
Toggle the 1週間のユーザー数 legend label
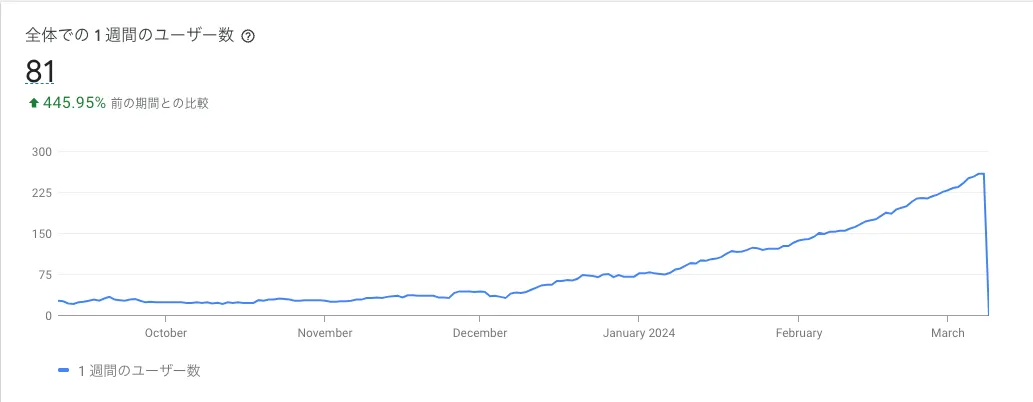pyautogui.click(x=139, y=370)
